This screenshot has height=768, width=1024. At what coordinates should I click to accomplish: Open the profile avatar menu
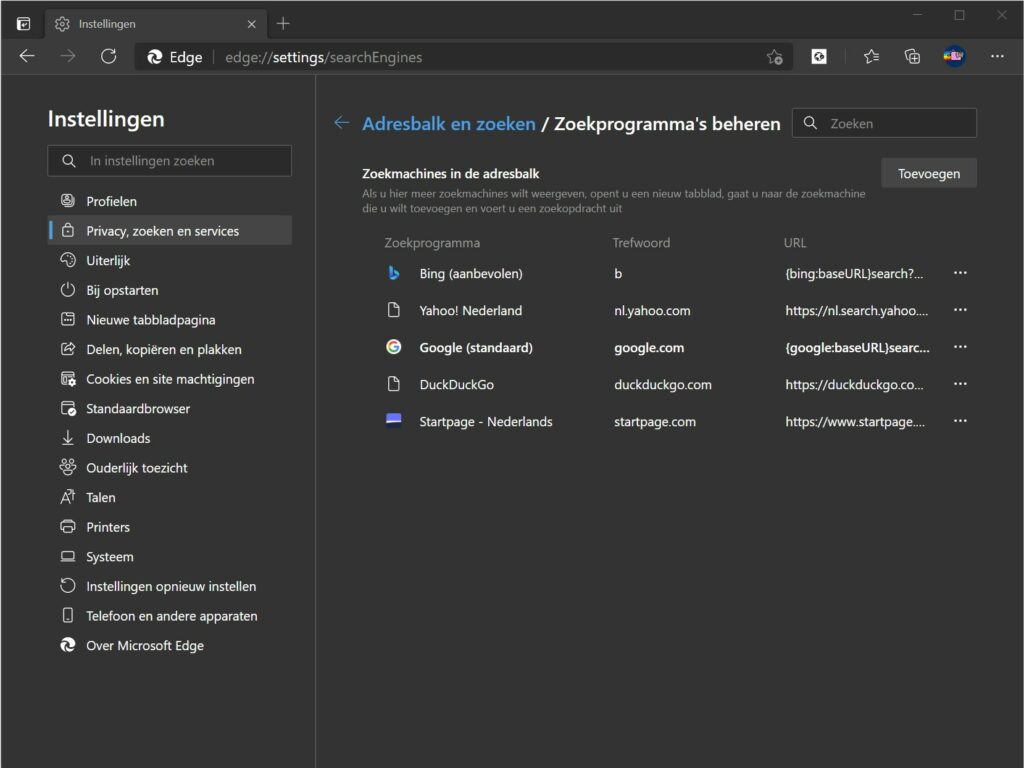[954, 57]
